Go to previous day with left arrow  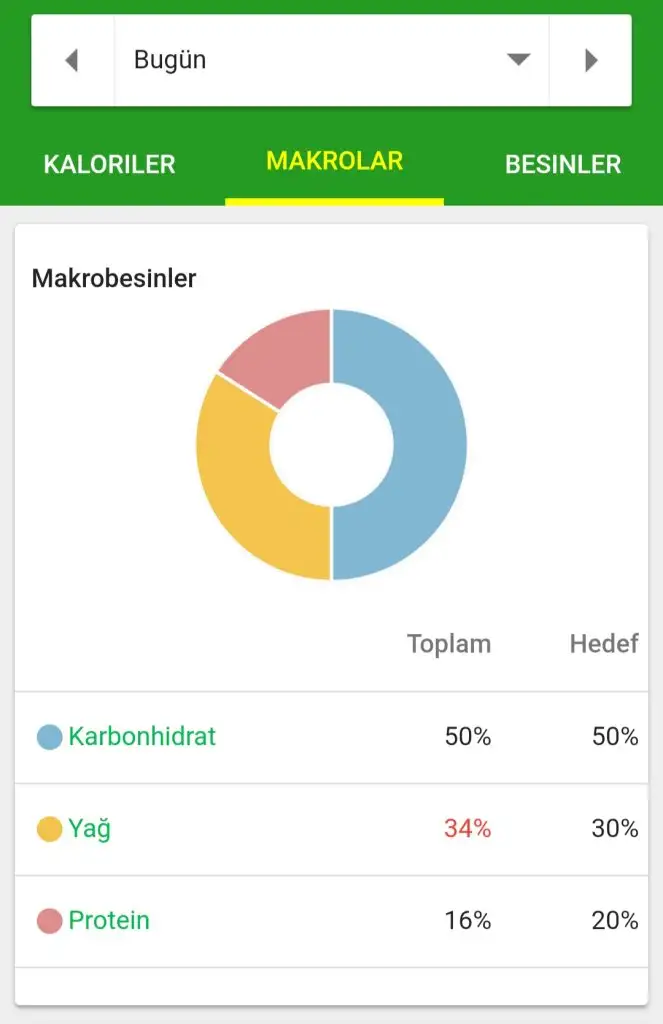point(72,60)
